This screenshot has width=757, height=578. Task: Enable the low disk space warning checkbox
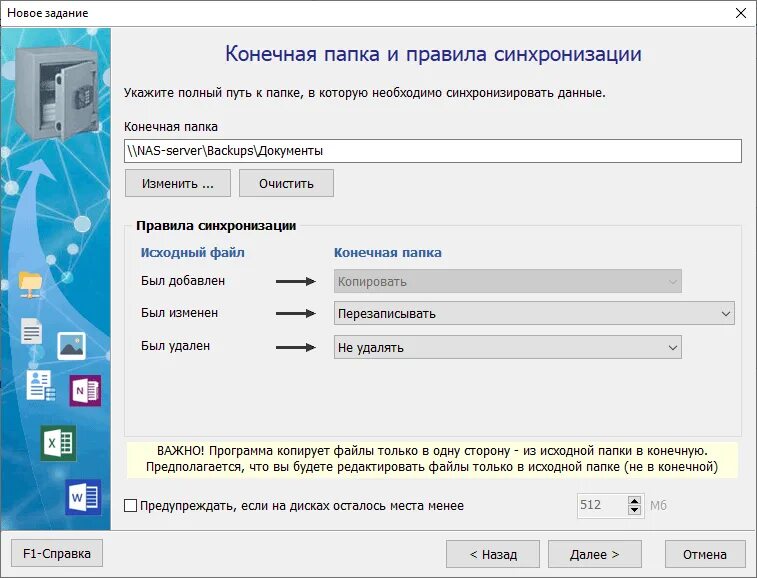coord(130,506)
